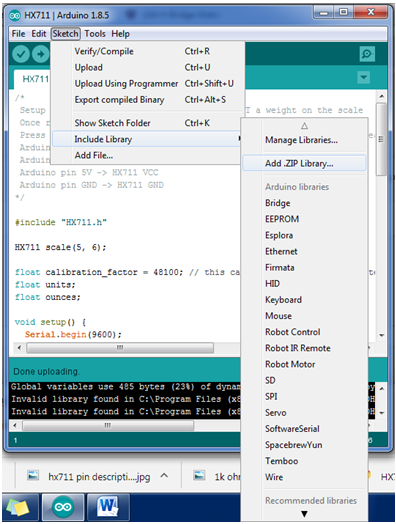Open the File menu
This screenshot has width=396, height=524.
click(18, 34)
